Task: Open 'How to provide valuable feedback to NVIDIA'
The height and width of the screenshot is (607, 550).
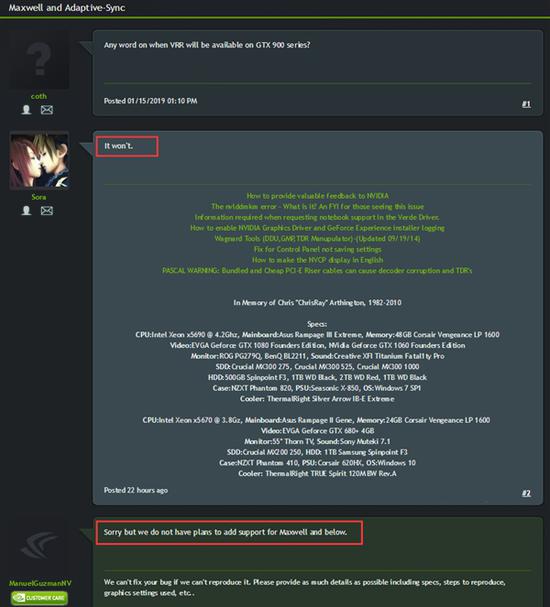Action: click(x=317, y=196)
